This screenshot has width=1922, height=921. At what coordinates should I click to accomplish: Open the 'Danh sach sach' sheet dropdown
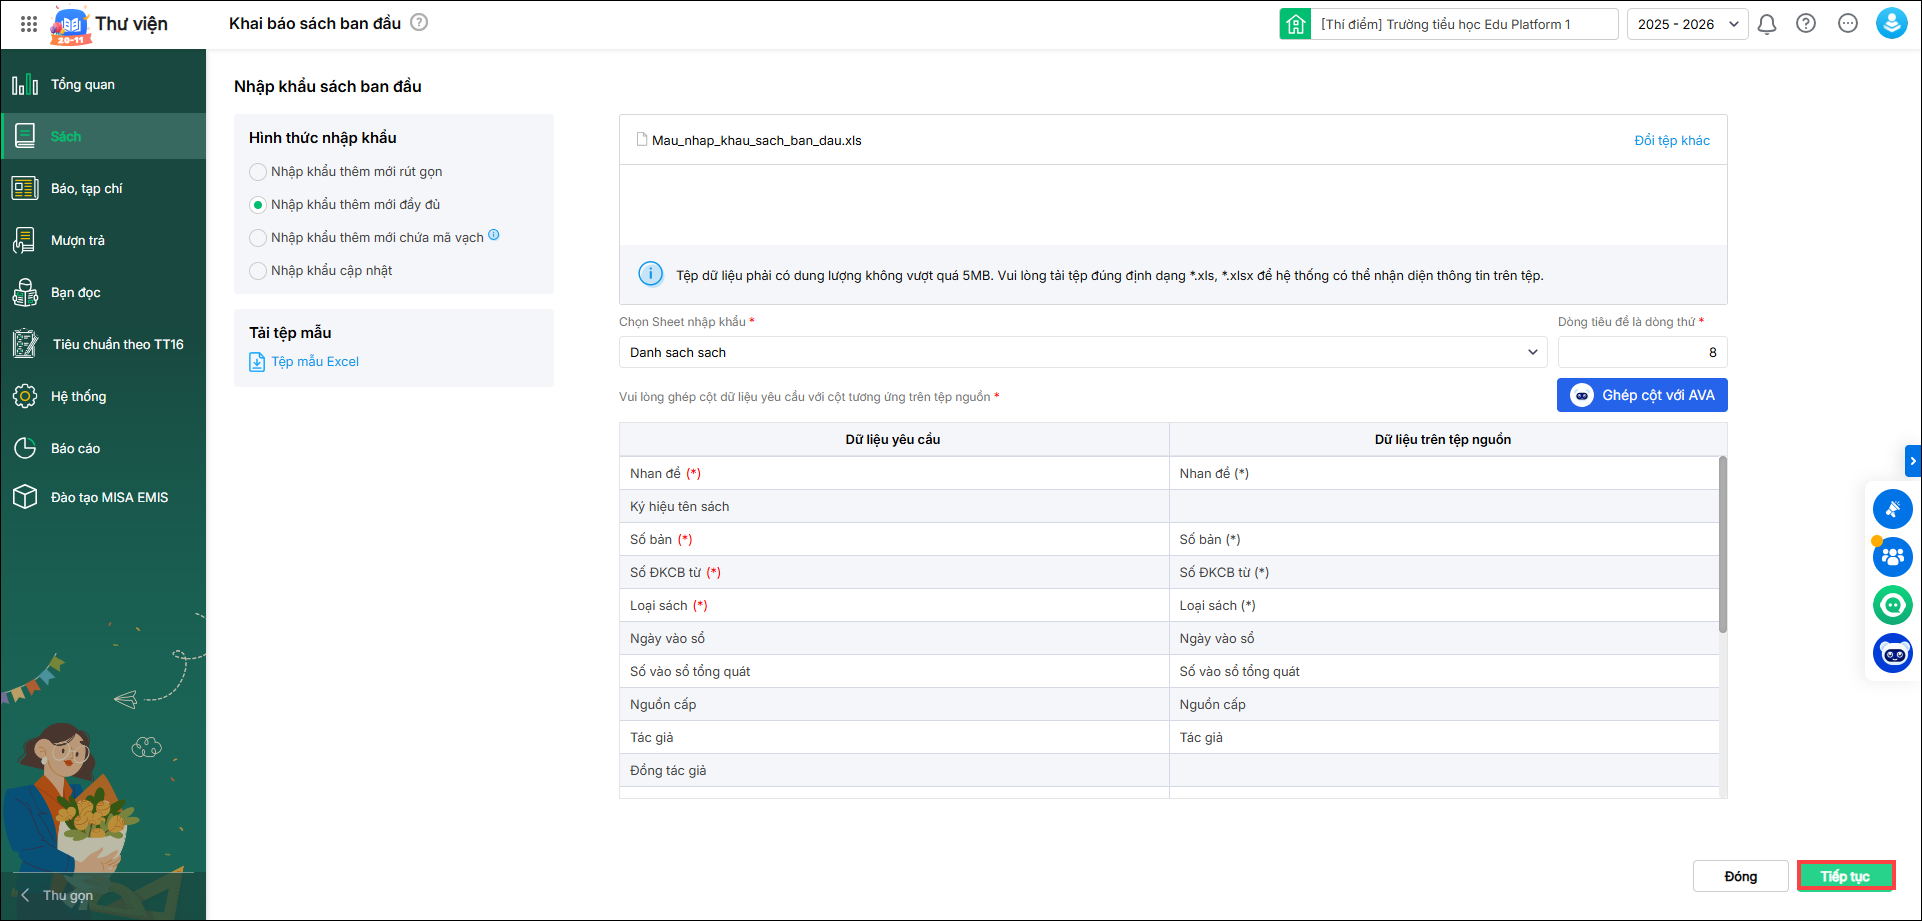pyautogui.click(x=1082, y=352)
